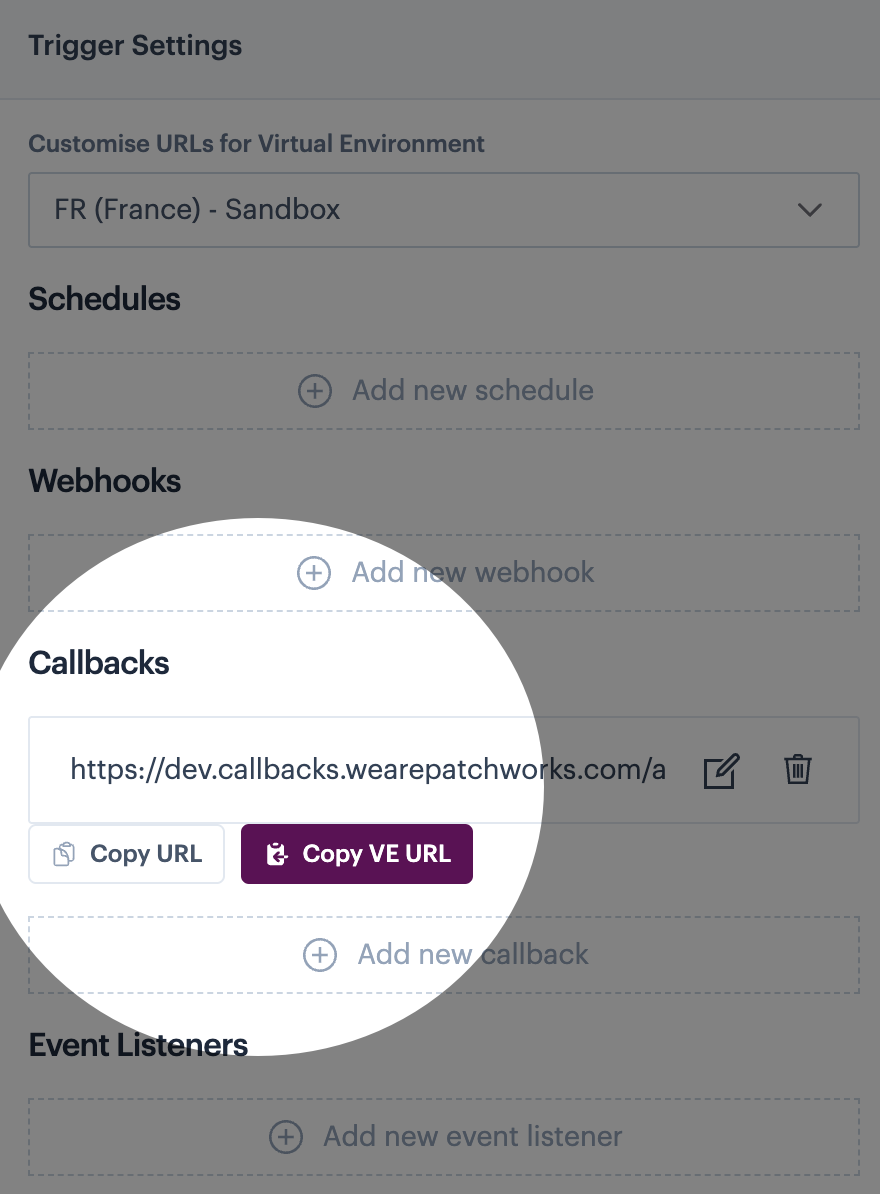
Task: Choose the Add new webhook label
Action: (x=472, y=573)
